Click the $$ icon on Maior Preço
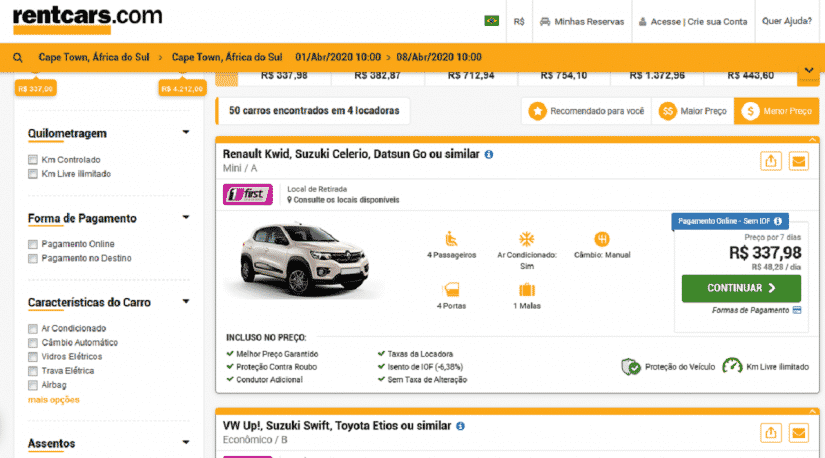The width and height of the screenshot is (825, 458). click(667, 111)
